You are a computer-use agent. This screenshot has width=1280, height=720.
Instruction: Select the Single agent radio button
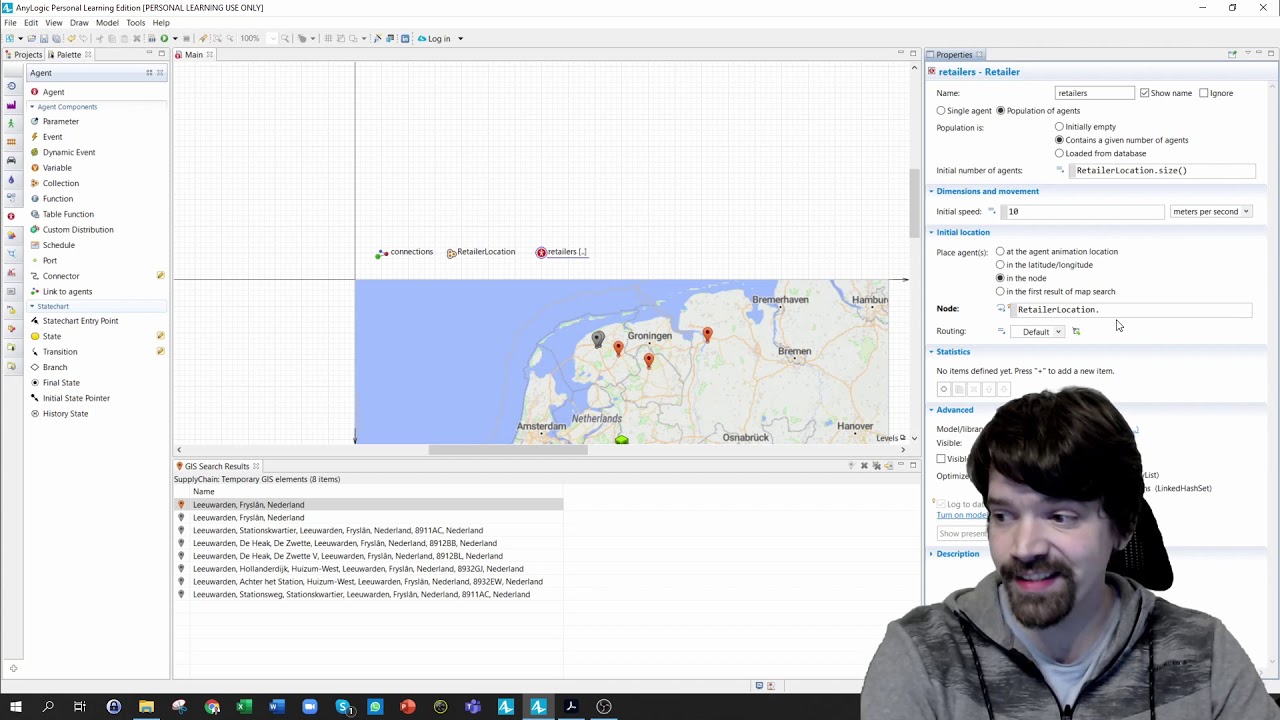tap(941, 111)
